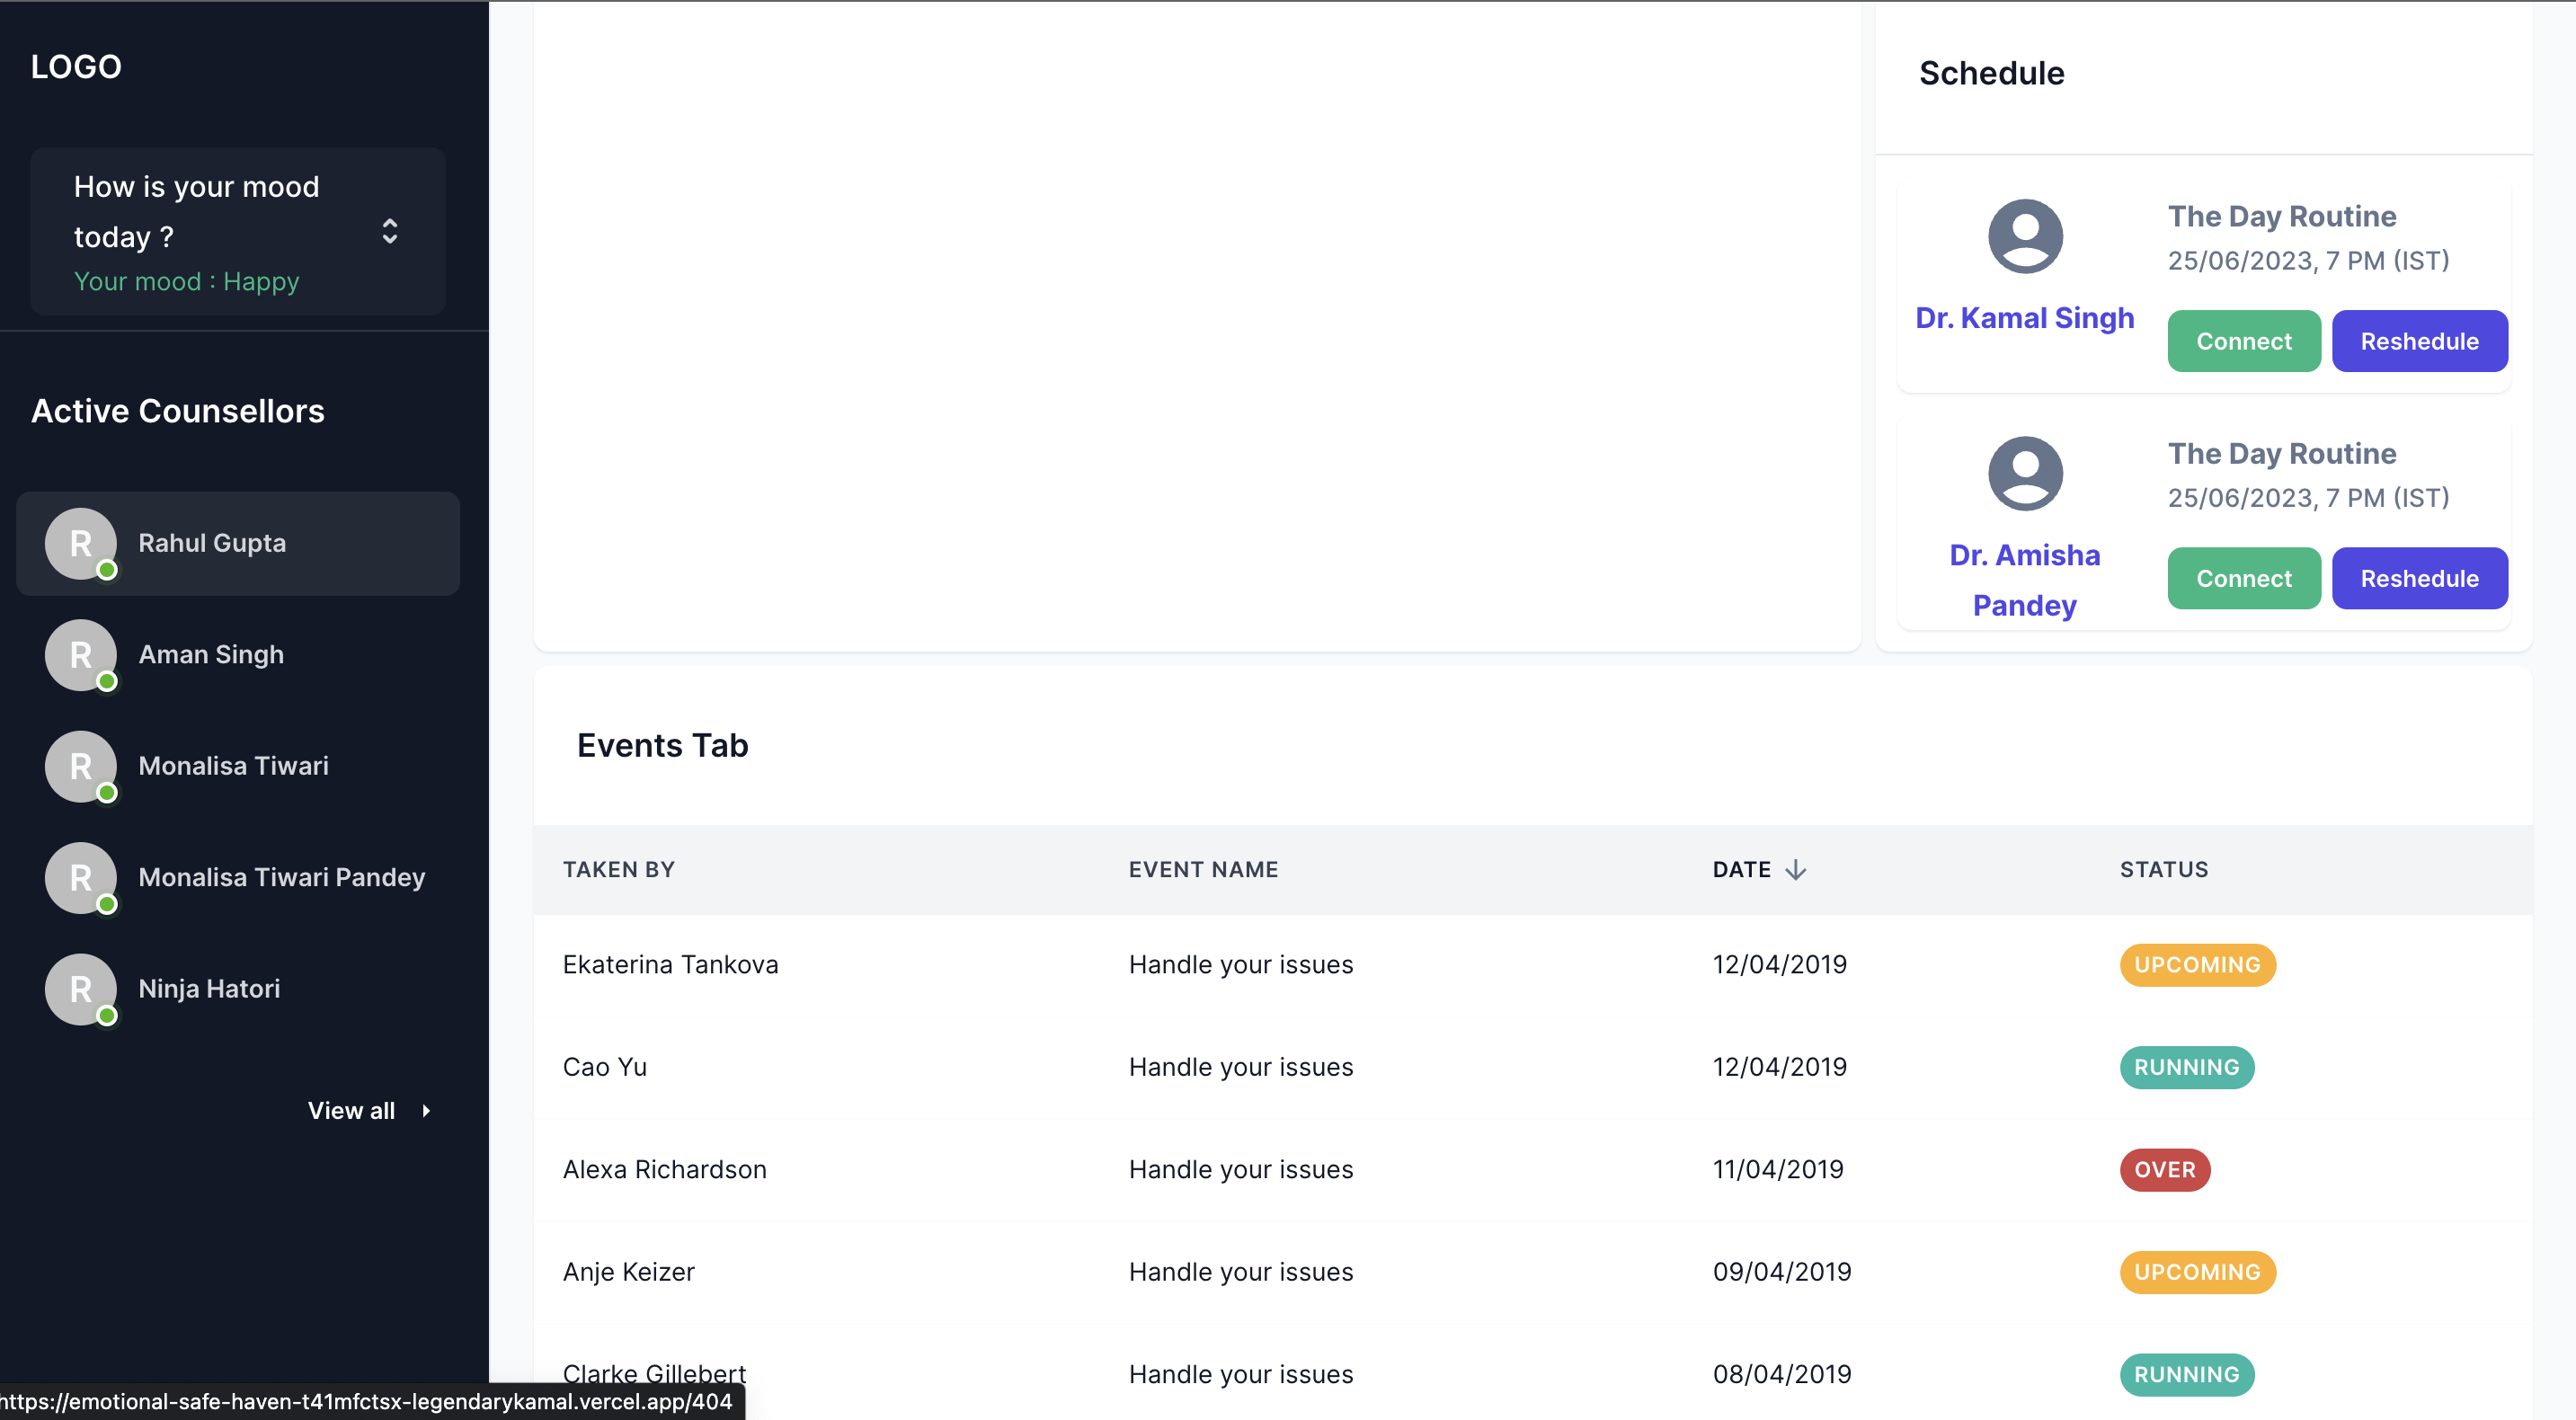2576x1420 pixels.
Task: Click the arrow next to View all
Action: pyautogui.click(x=426, y=1110)
